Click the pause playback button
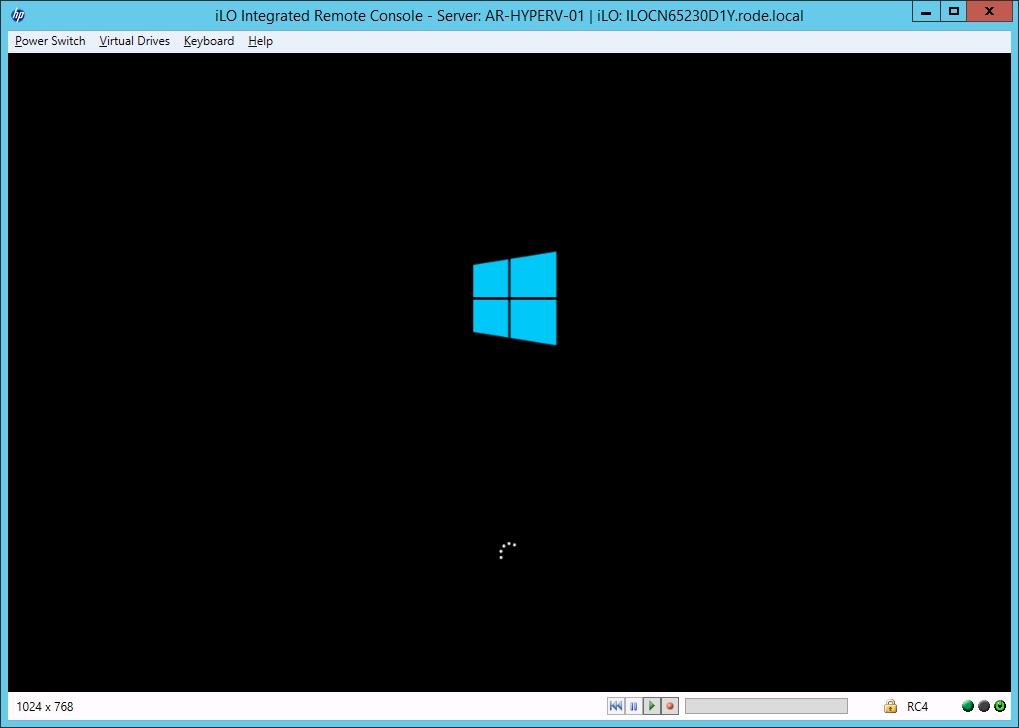Image resolution: width=1019 pixels, height=728 pixels. (634, 706)
